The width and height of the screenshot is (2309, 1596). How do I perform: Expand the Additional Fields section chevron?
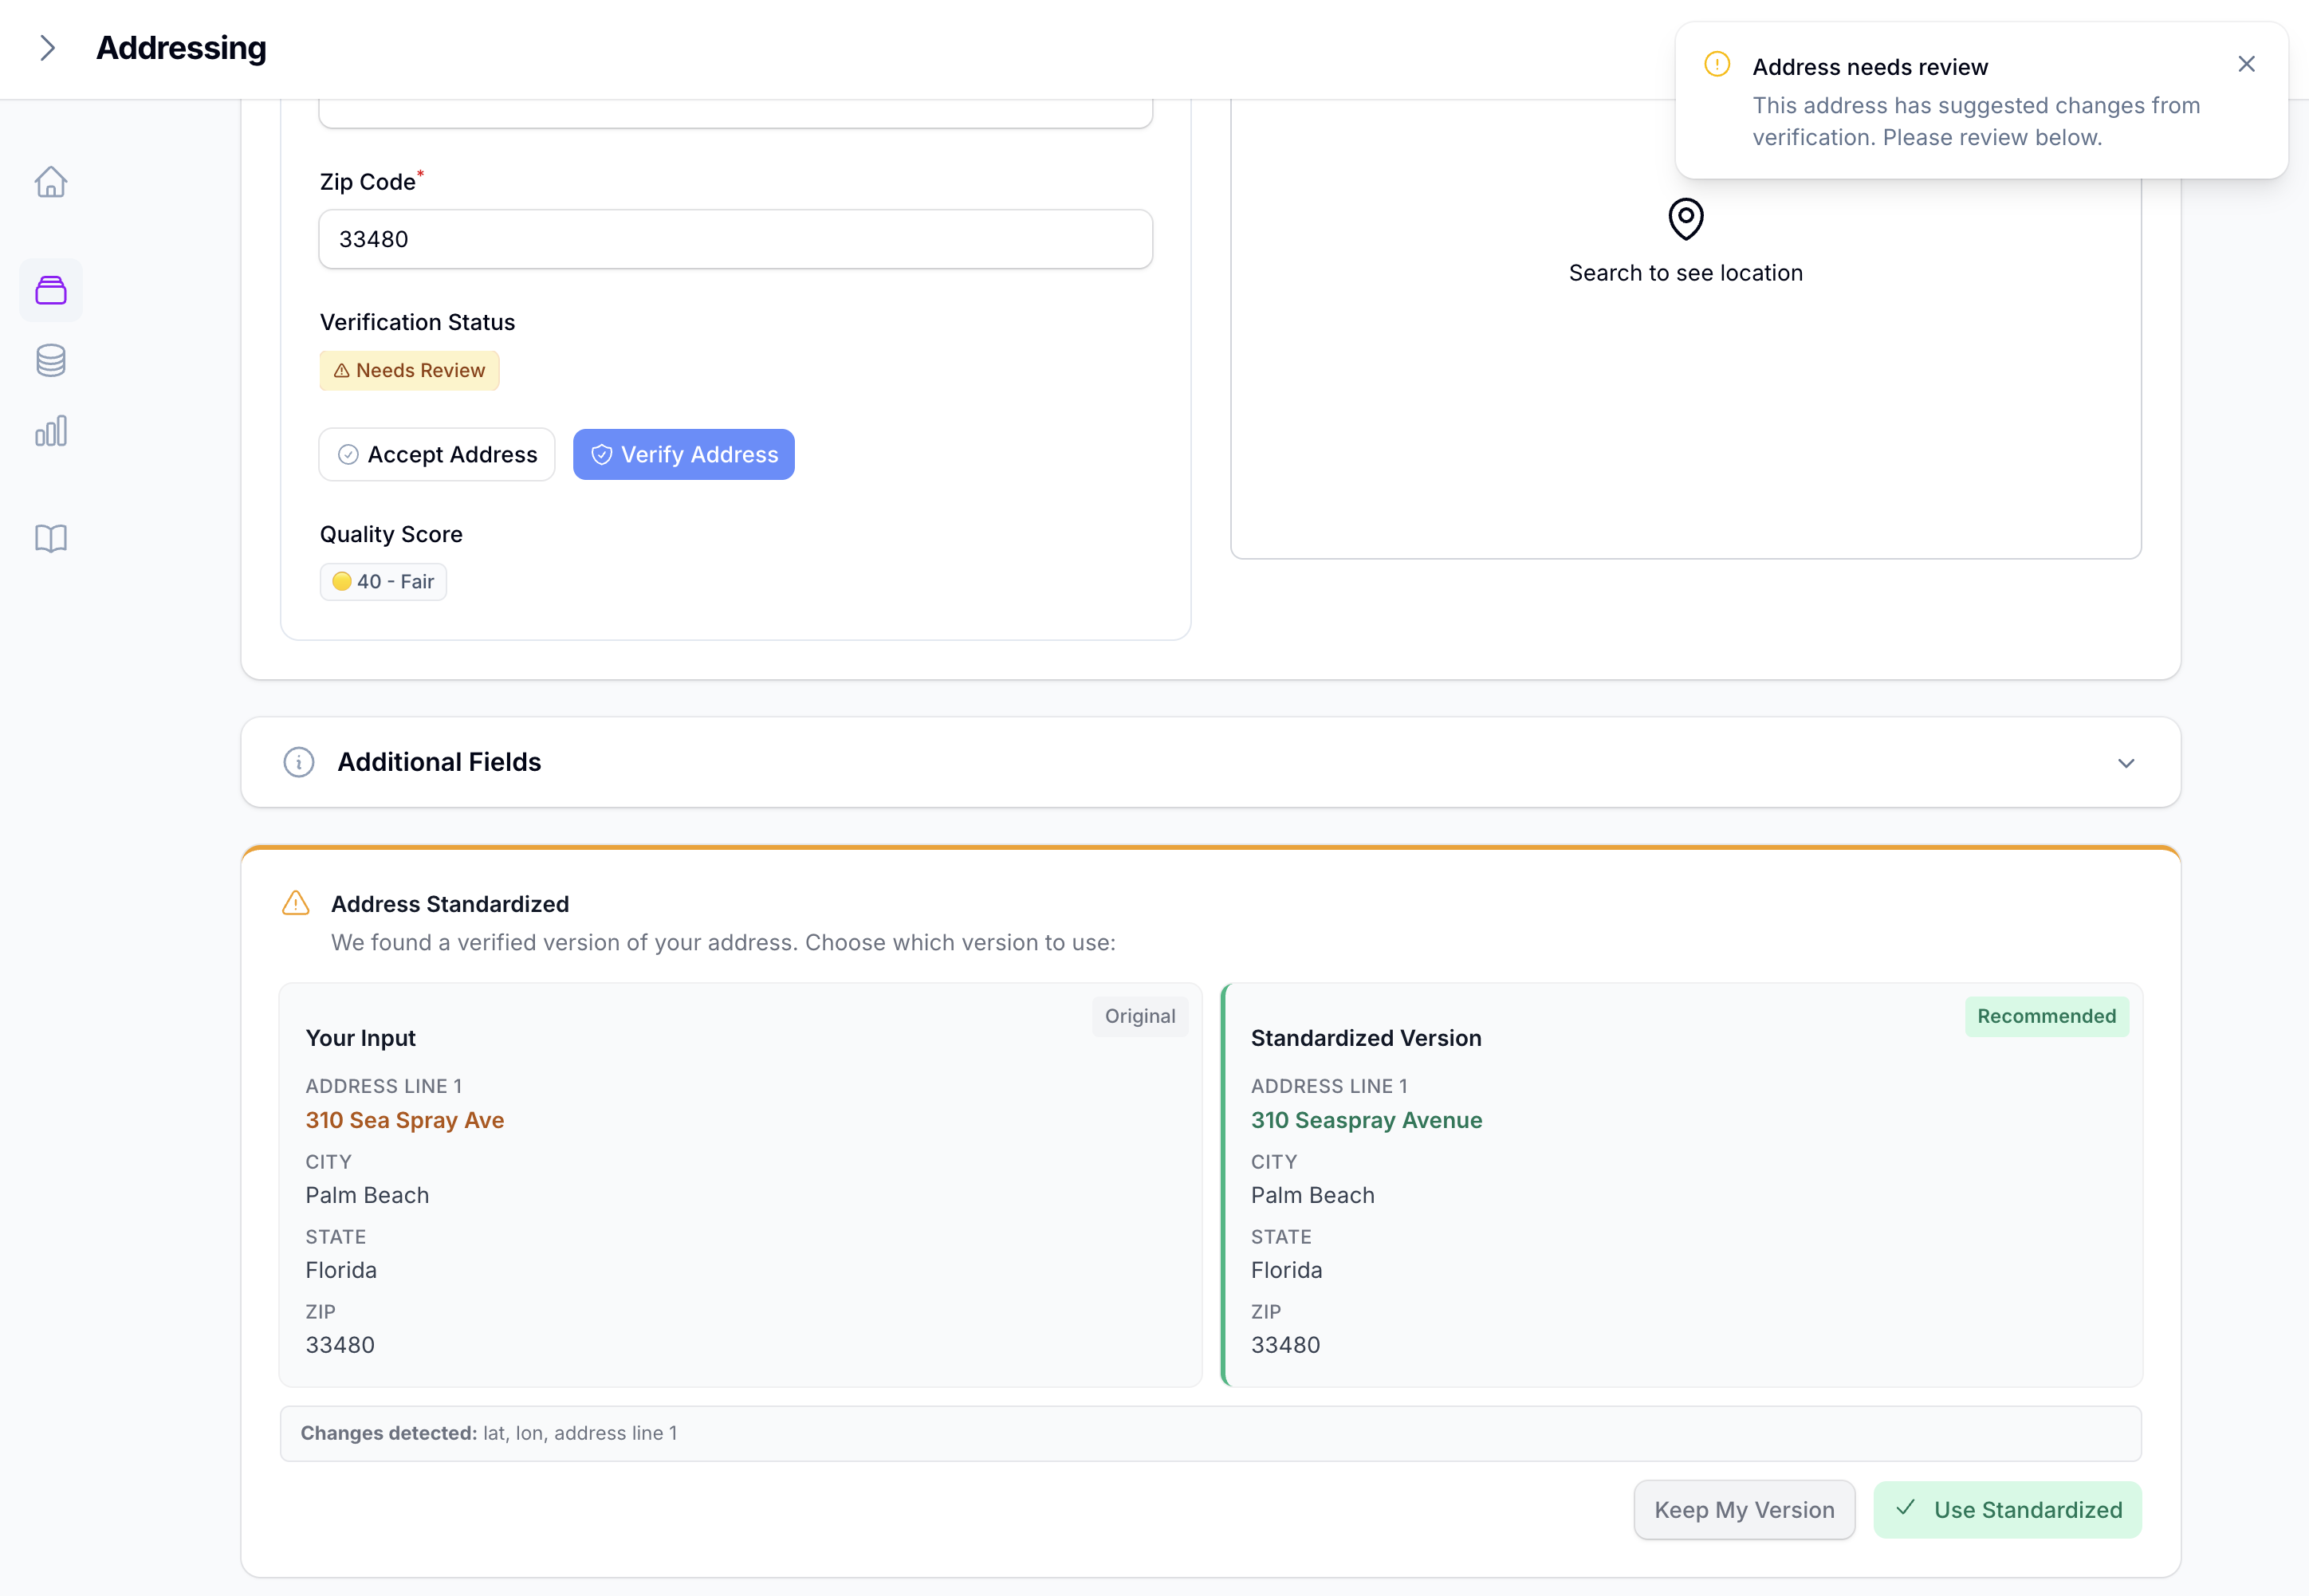click(x=2126, y=763)
